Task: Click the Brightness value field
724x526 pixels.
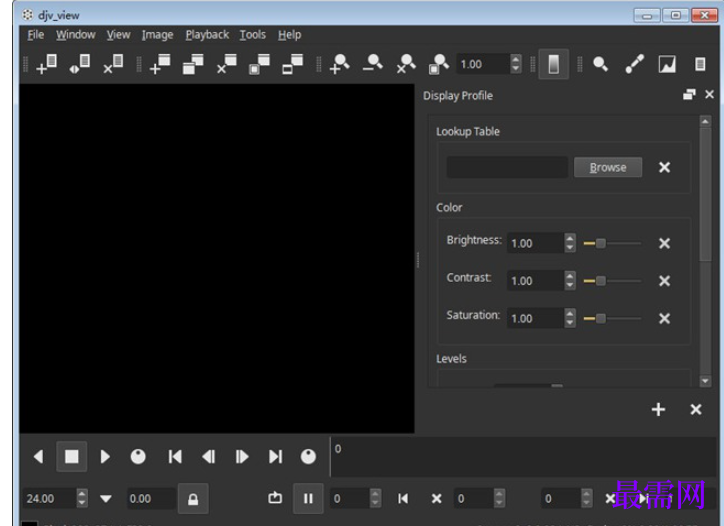Action: 535,243
